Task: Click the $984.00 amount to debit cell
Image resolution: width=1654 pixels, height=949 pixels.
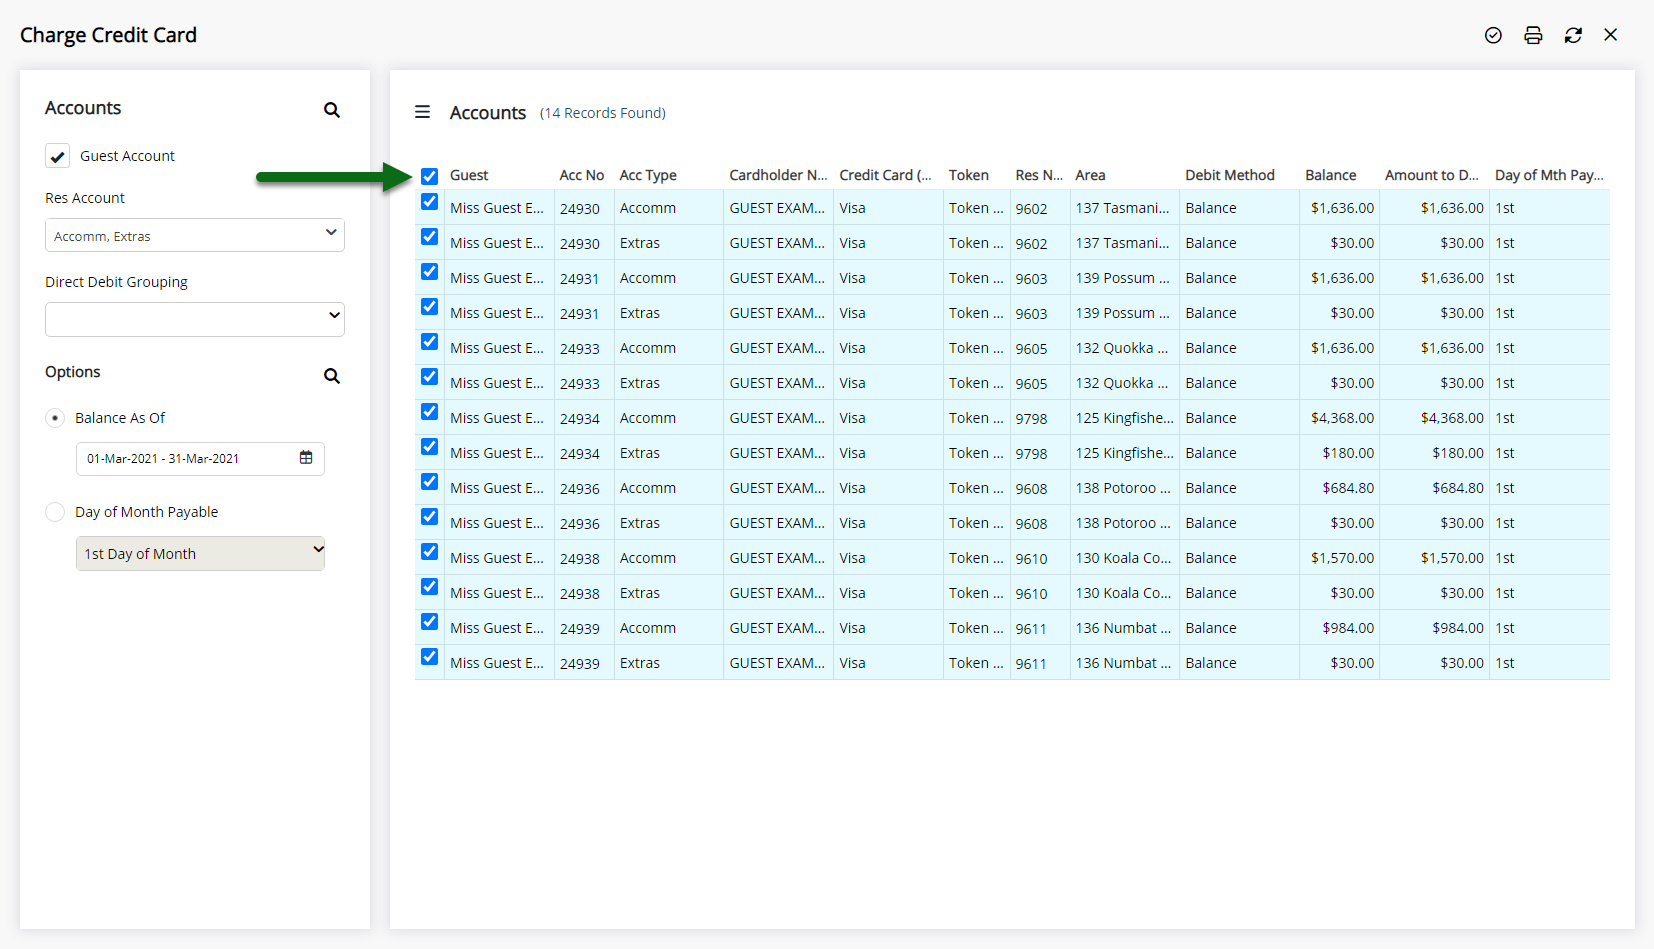Action: pyautogui.click(x=1458, y=628)
